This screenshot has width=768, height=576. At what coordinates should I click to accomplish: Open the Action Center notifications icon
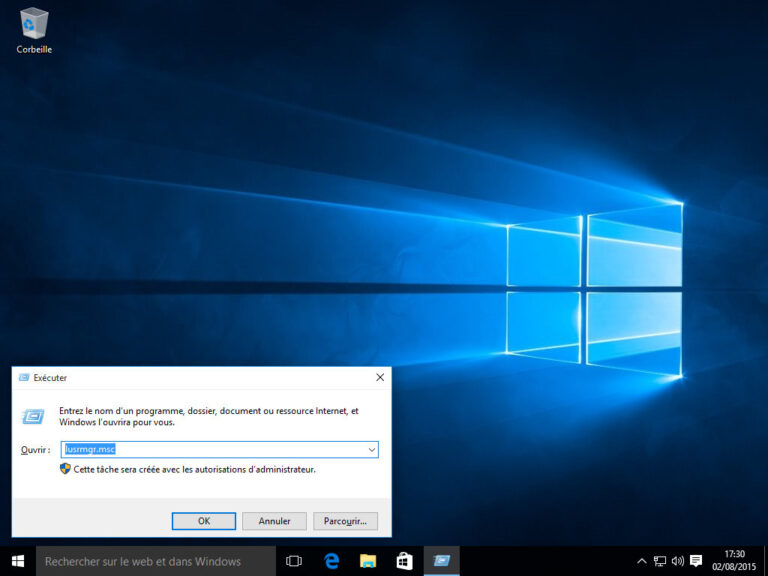[x=696, y=561]
